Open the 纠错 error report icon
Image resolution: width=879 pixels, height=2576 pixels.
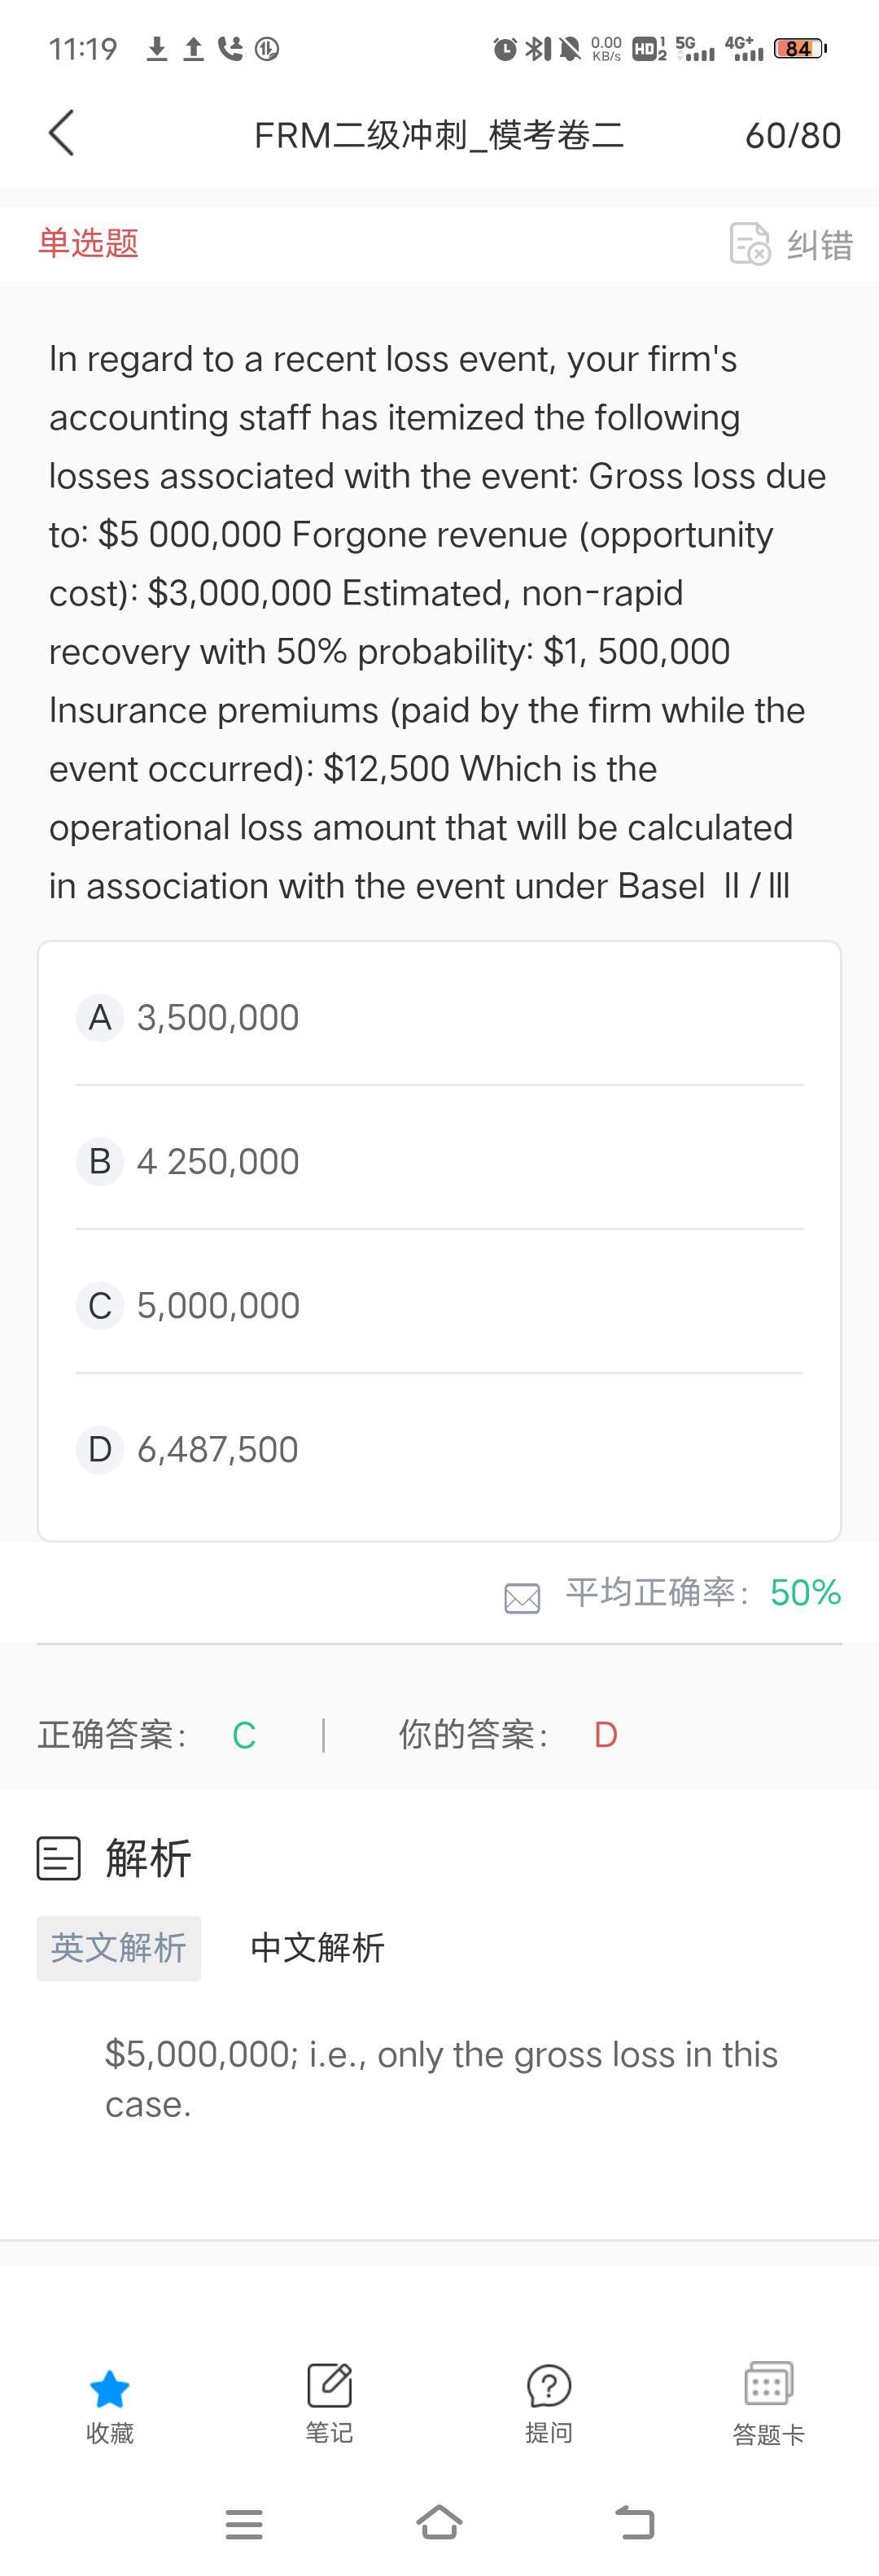(750, 244)
